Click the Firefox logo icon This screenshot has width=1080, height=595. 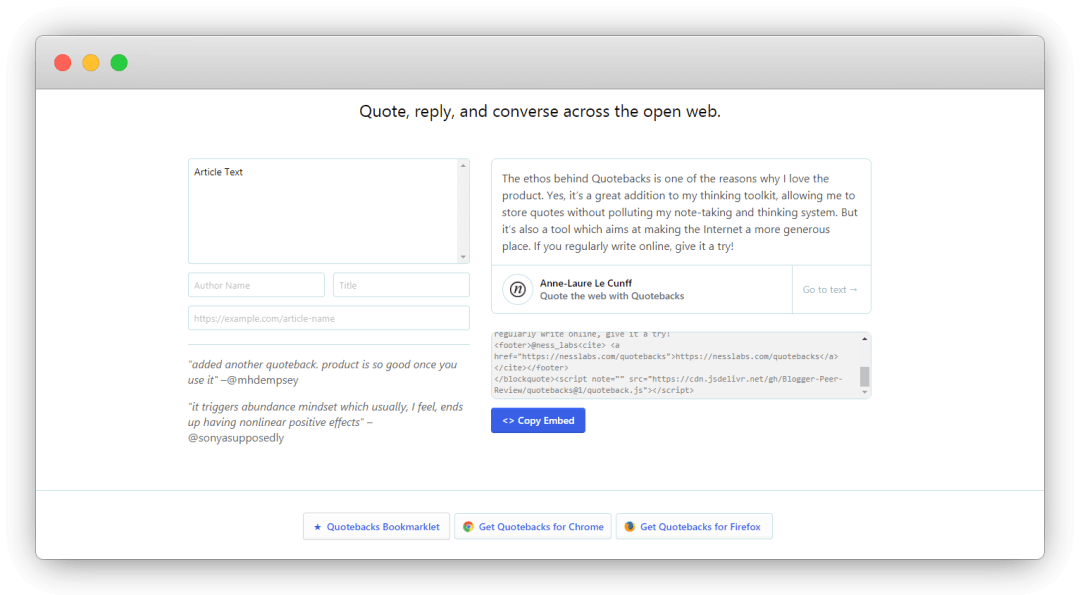pyautogui.click(x=630, y=527)
